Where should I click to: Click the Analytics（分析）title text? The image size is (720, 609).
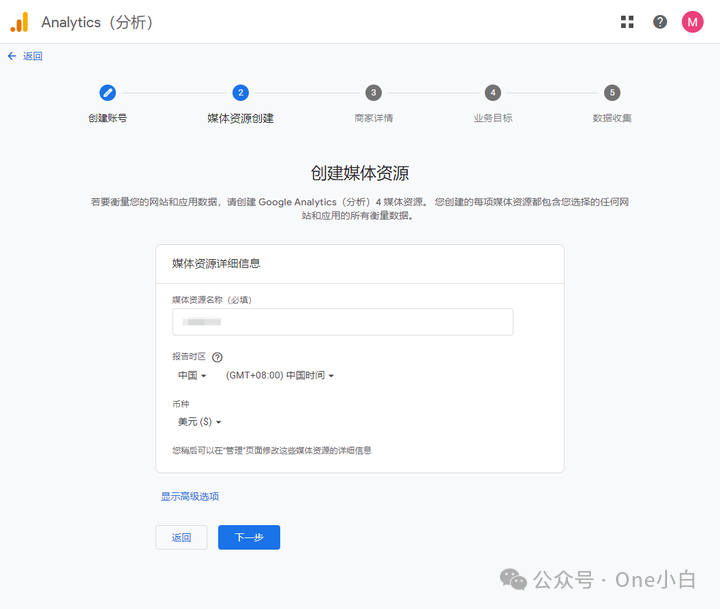[x=97, y=22]
